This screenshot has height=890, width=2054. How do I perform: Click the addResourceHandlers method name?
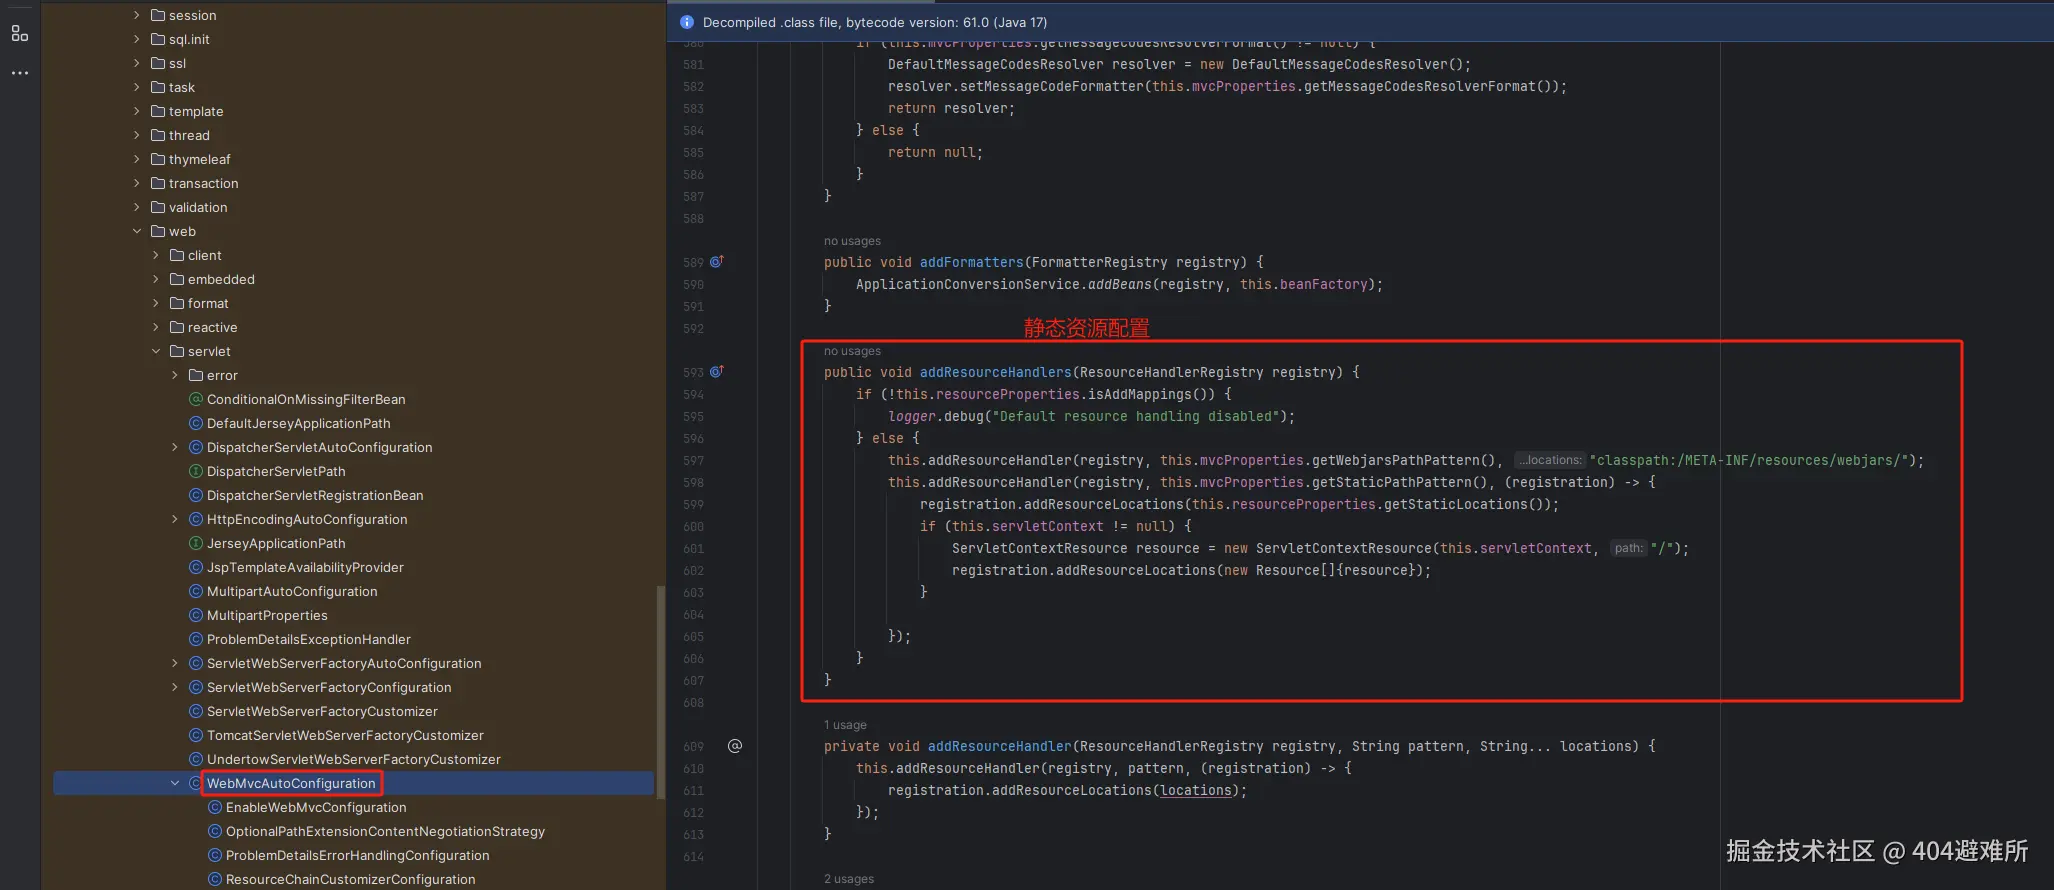[x=995, y=372]
